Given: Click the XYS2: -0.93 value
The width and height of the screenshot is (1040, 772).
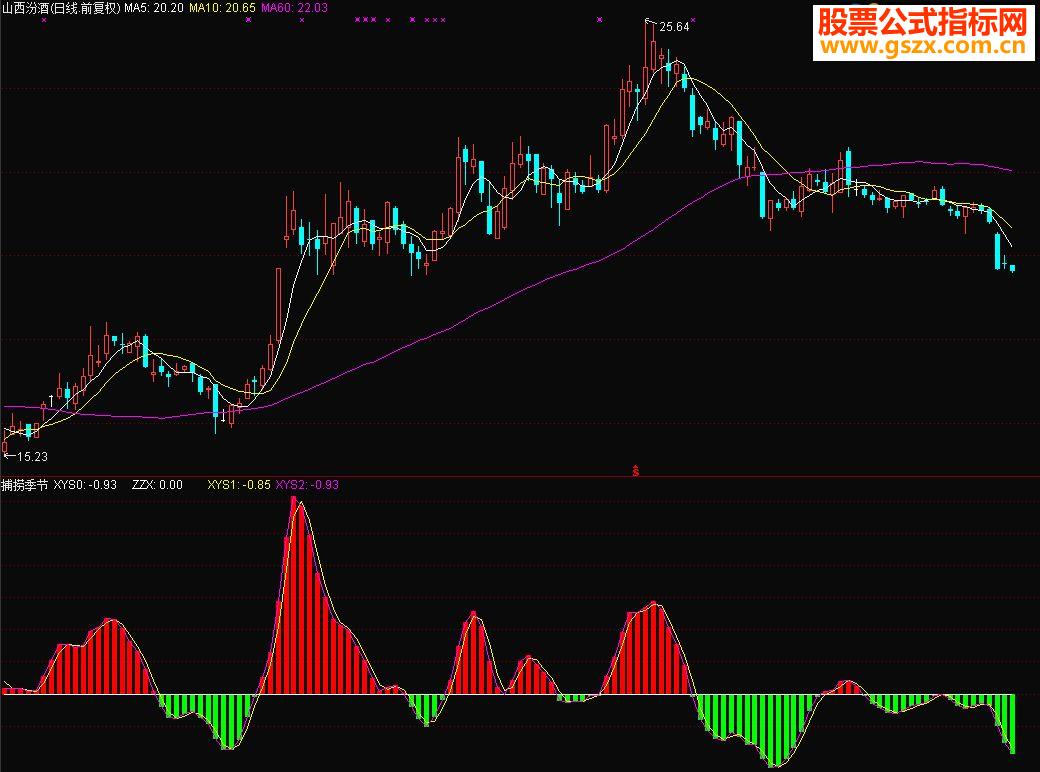Looking at the screenshot, I should (x=307, y=485).
